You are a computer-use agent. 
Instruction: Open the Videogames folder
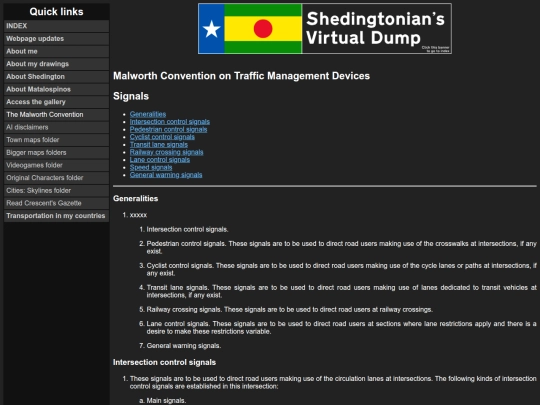(56, 165)
